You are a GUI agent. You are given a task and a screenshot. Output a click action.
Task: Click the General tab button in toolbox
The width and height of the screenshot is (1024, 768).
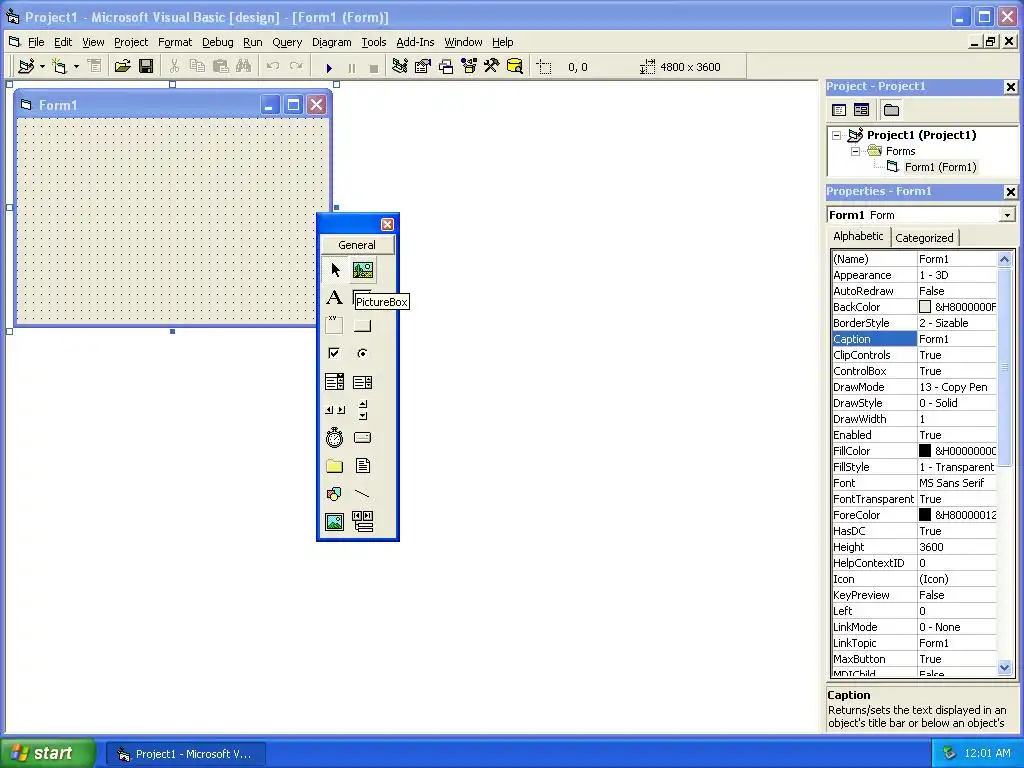pyautogui.click(x=357, y=245)
